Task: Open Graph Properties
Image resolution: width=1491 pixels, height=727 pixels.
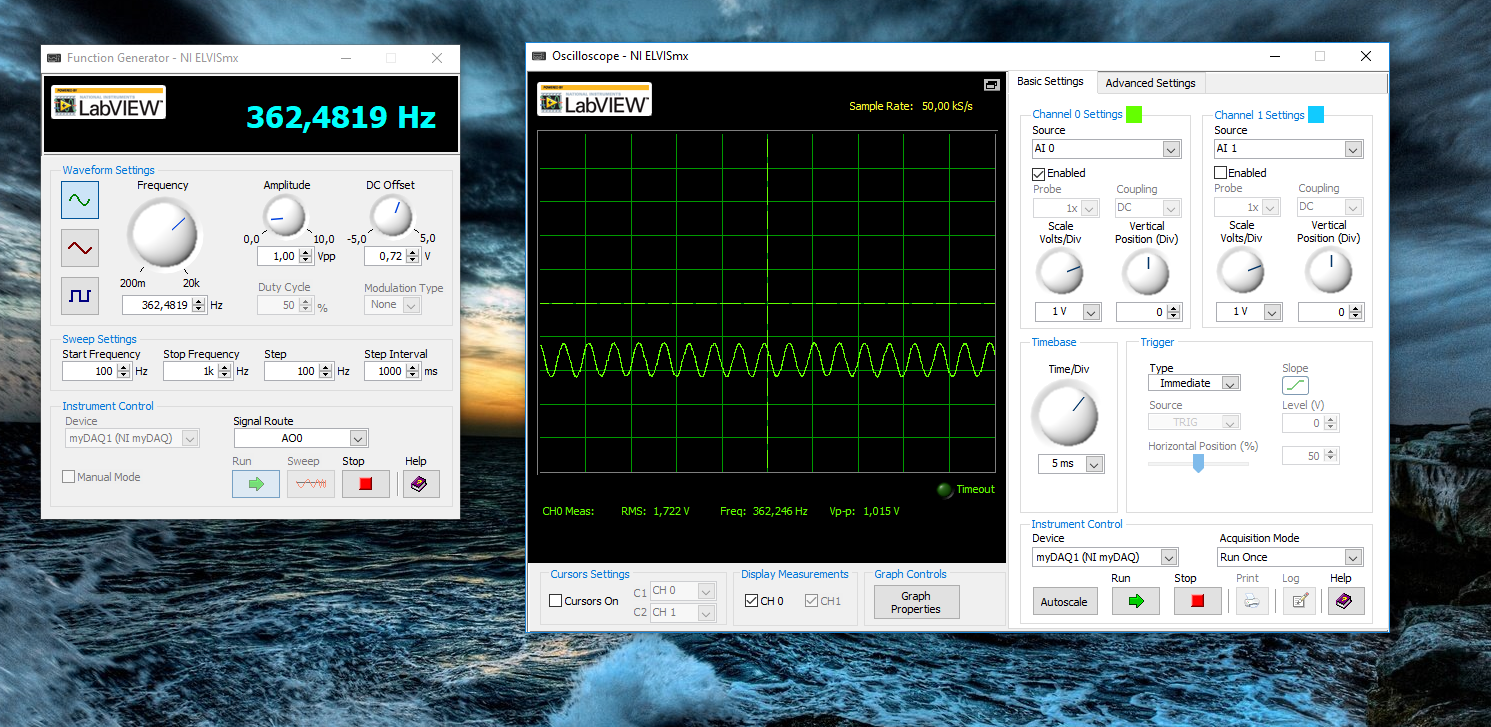Action: 915,602
